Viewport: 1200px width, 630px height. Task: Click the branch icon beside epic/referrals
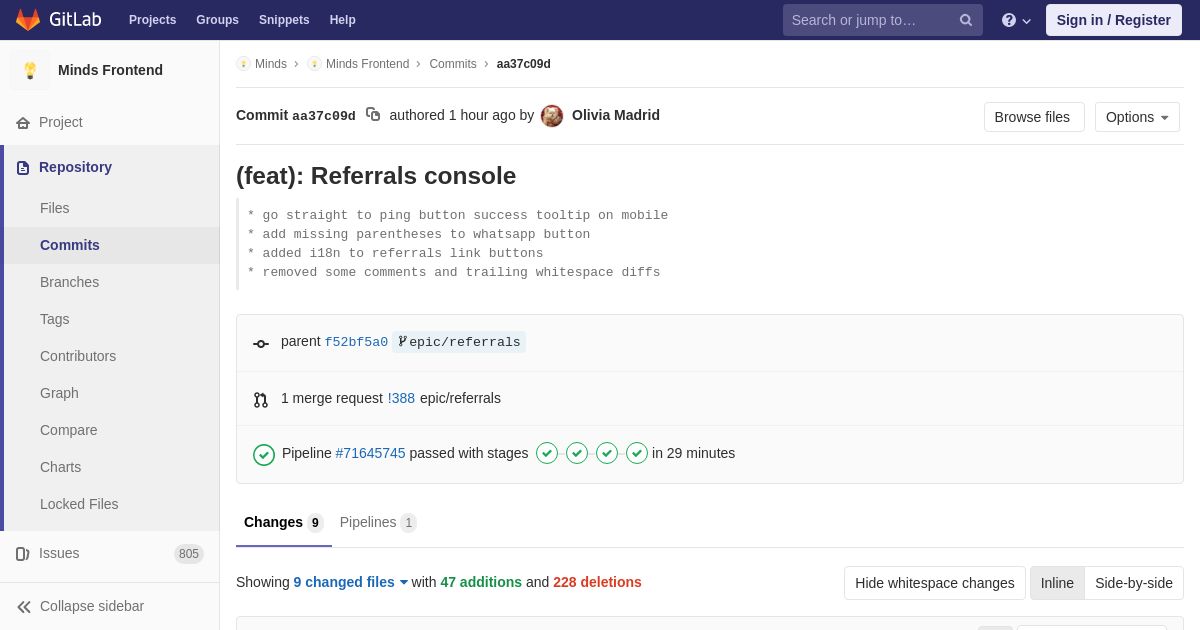(x=402, y=342)
